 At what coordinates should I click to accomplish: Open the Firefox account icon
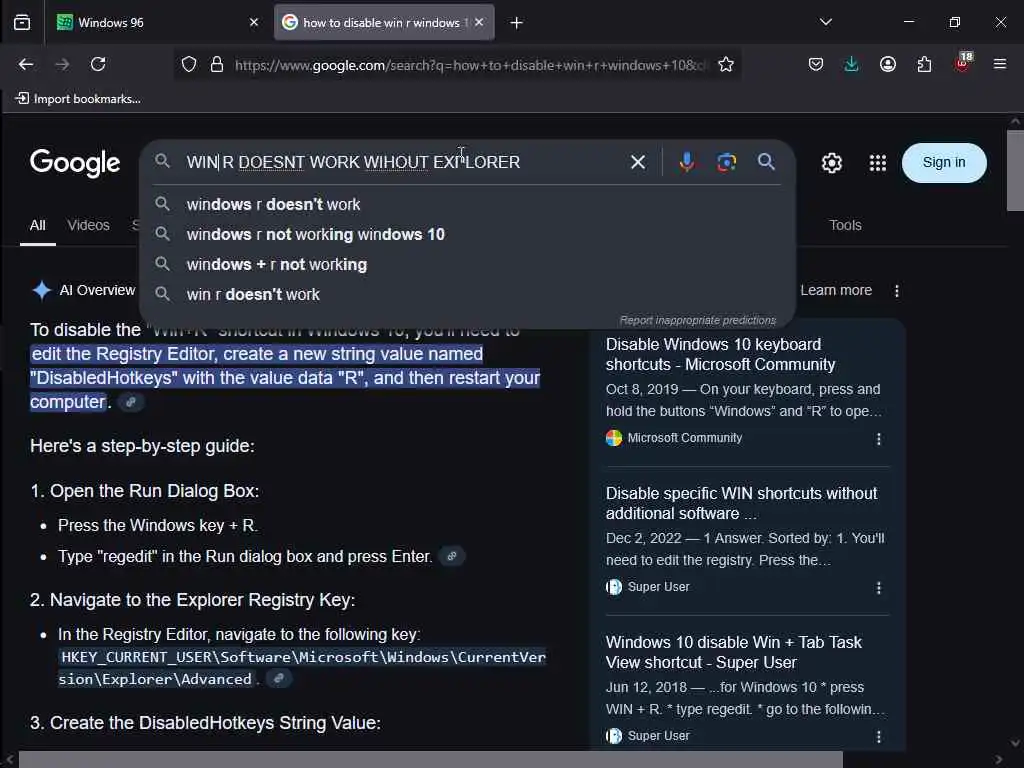888,64
